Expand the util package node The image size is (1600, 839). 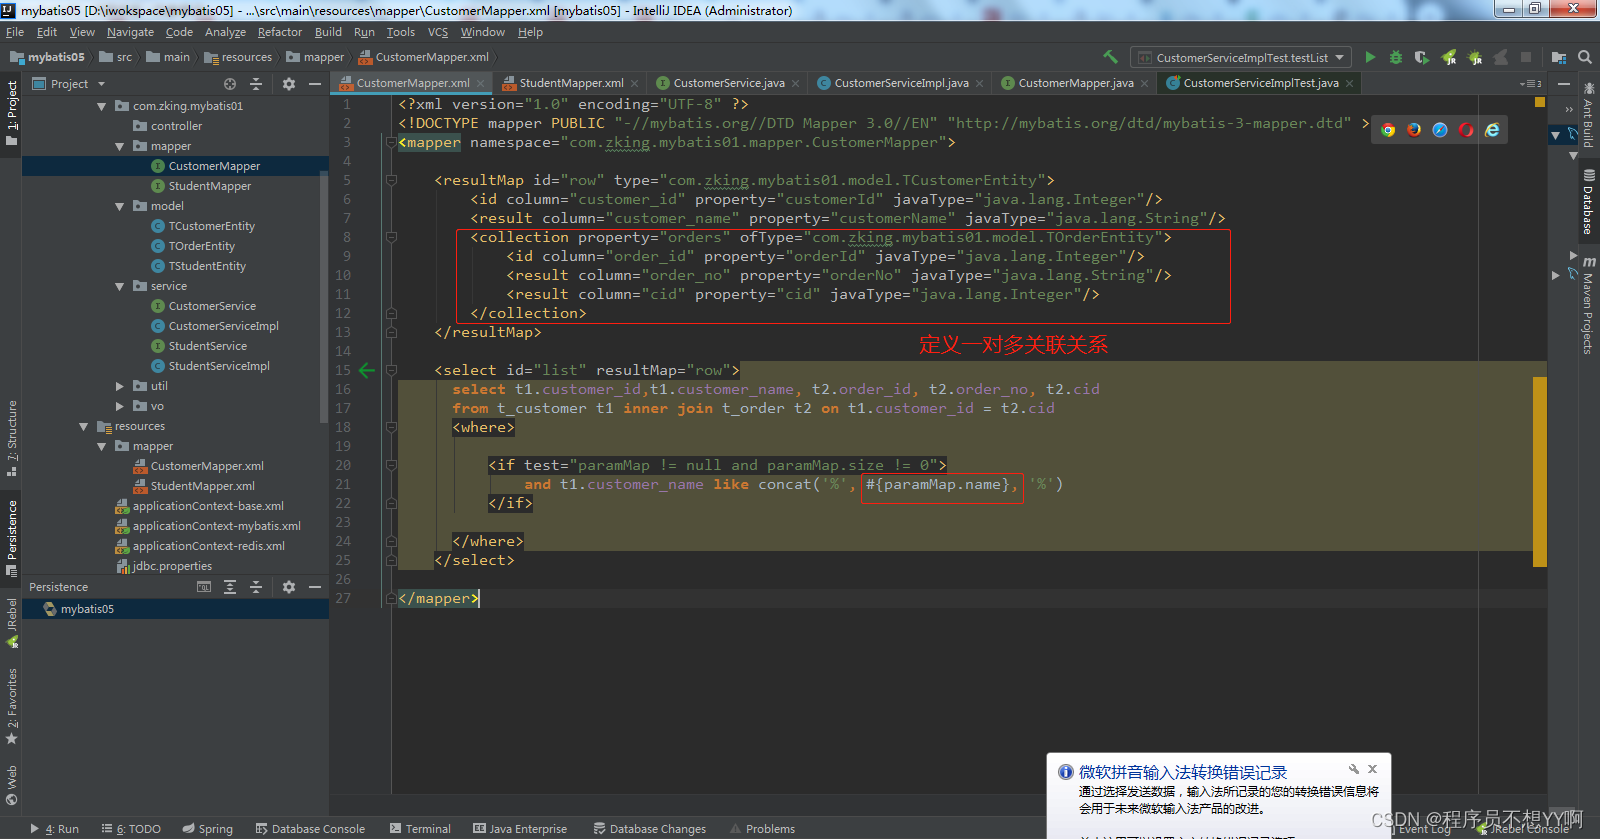pos(119,386)
